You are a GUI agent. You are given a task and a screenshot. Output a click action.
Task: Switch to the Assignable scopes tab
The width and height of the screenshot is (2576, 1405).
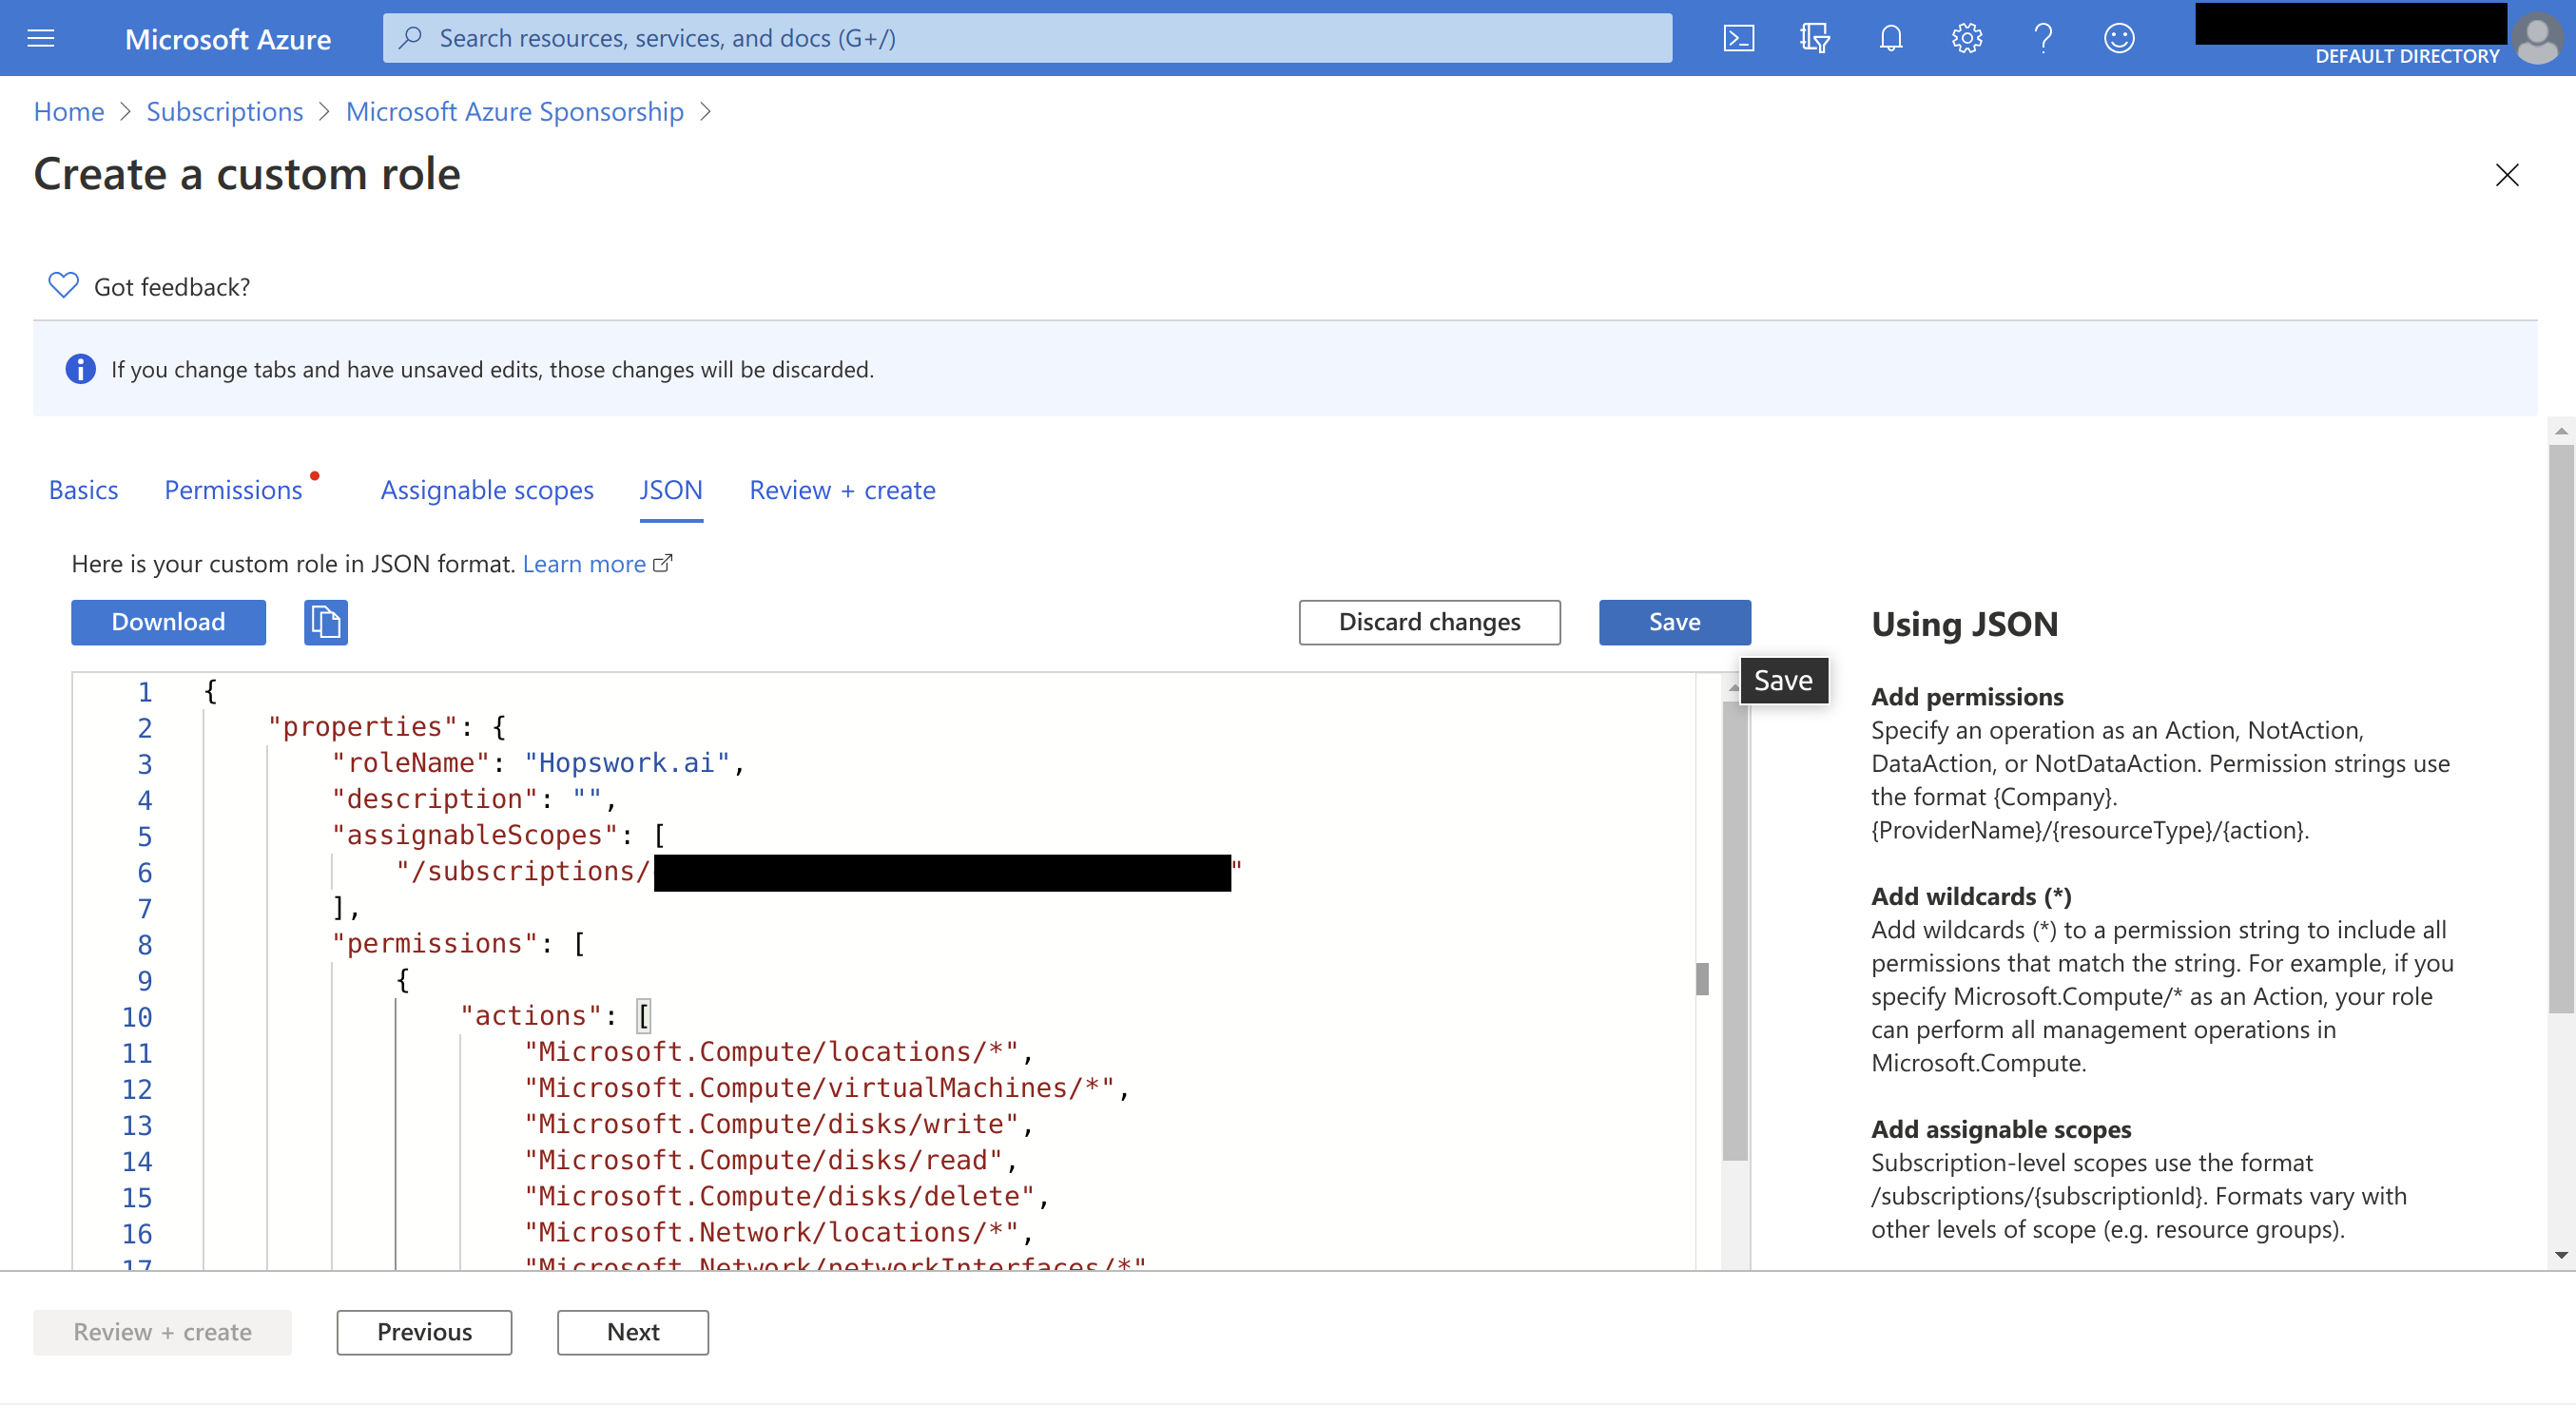point(487,490)
